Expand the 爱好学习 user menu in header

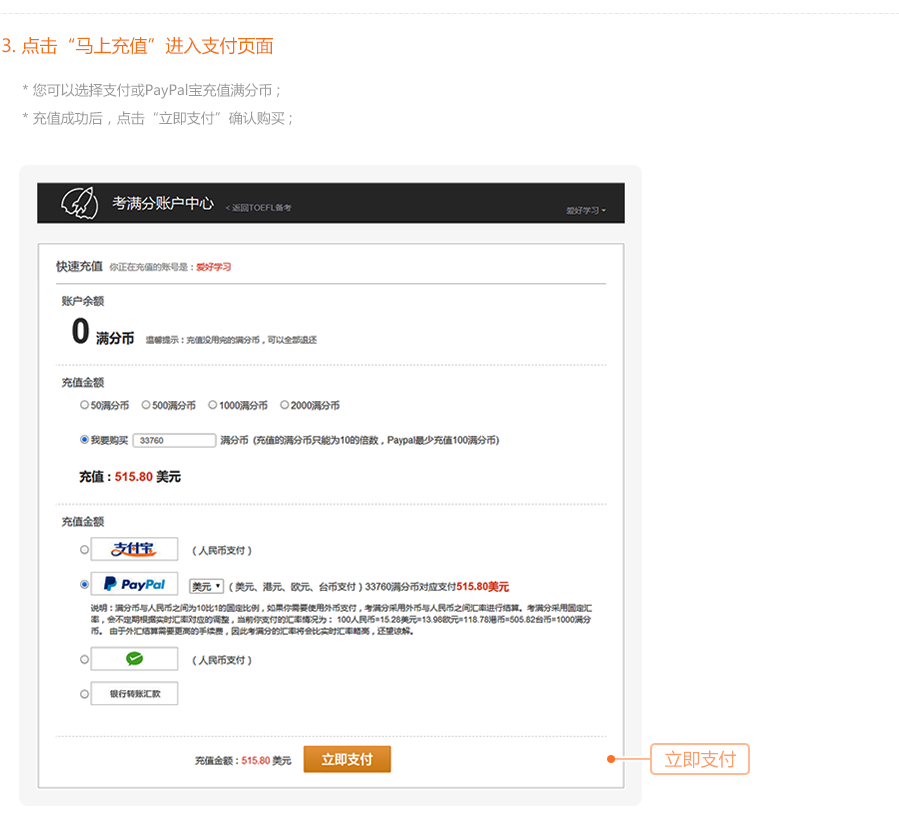click(x=586, y=210)
